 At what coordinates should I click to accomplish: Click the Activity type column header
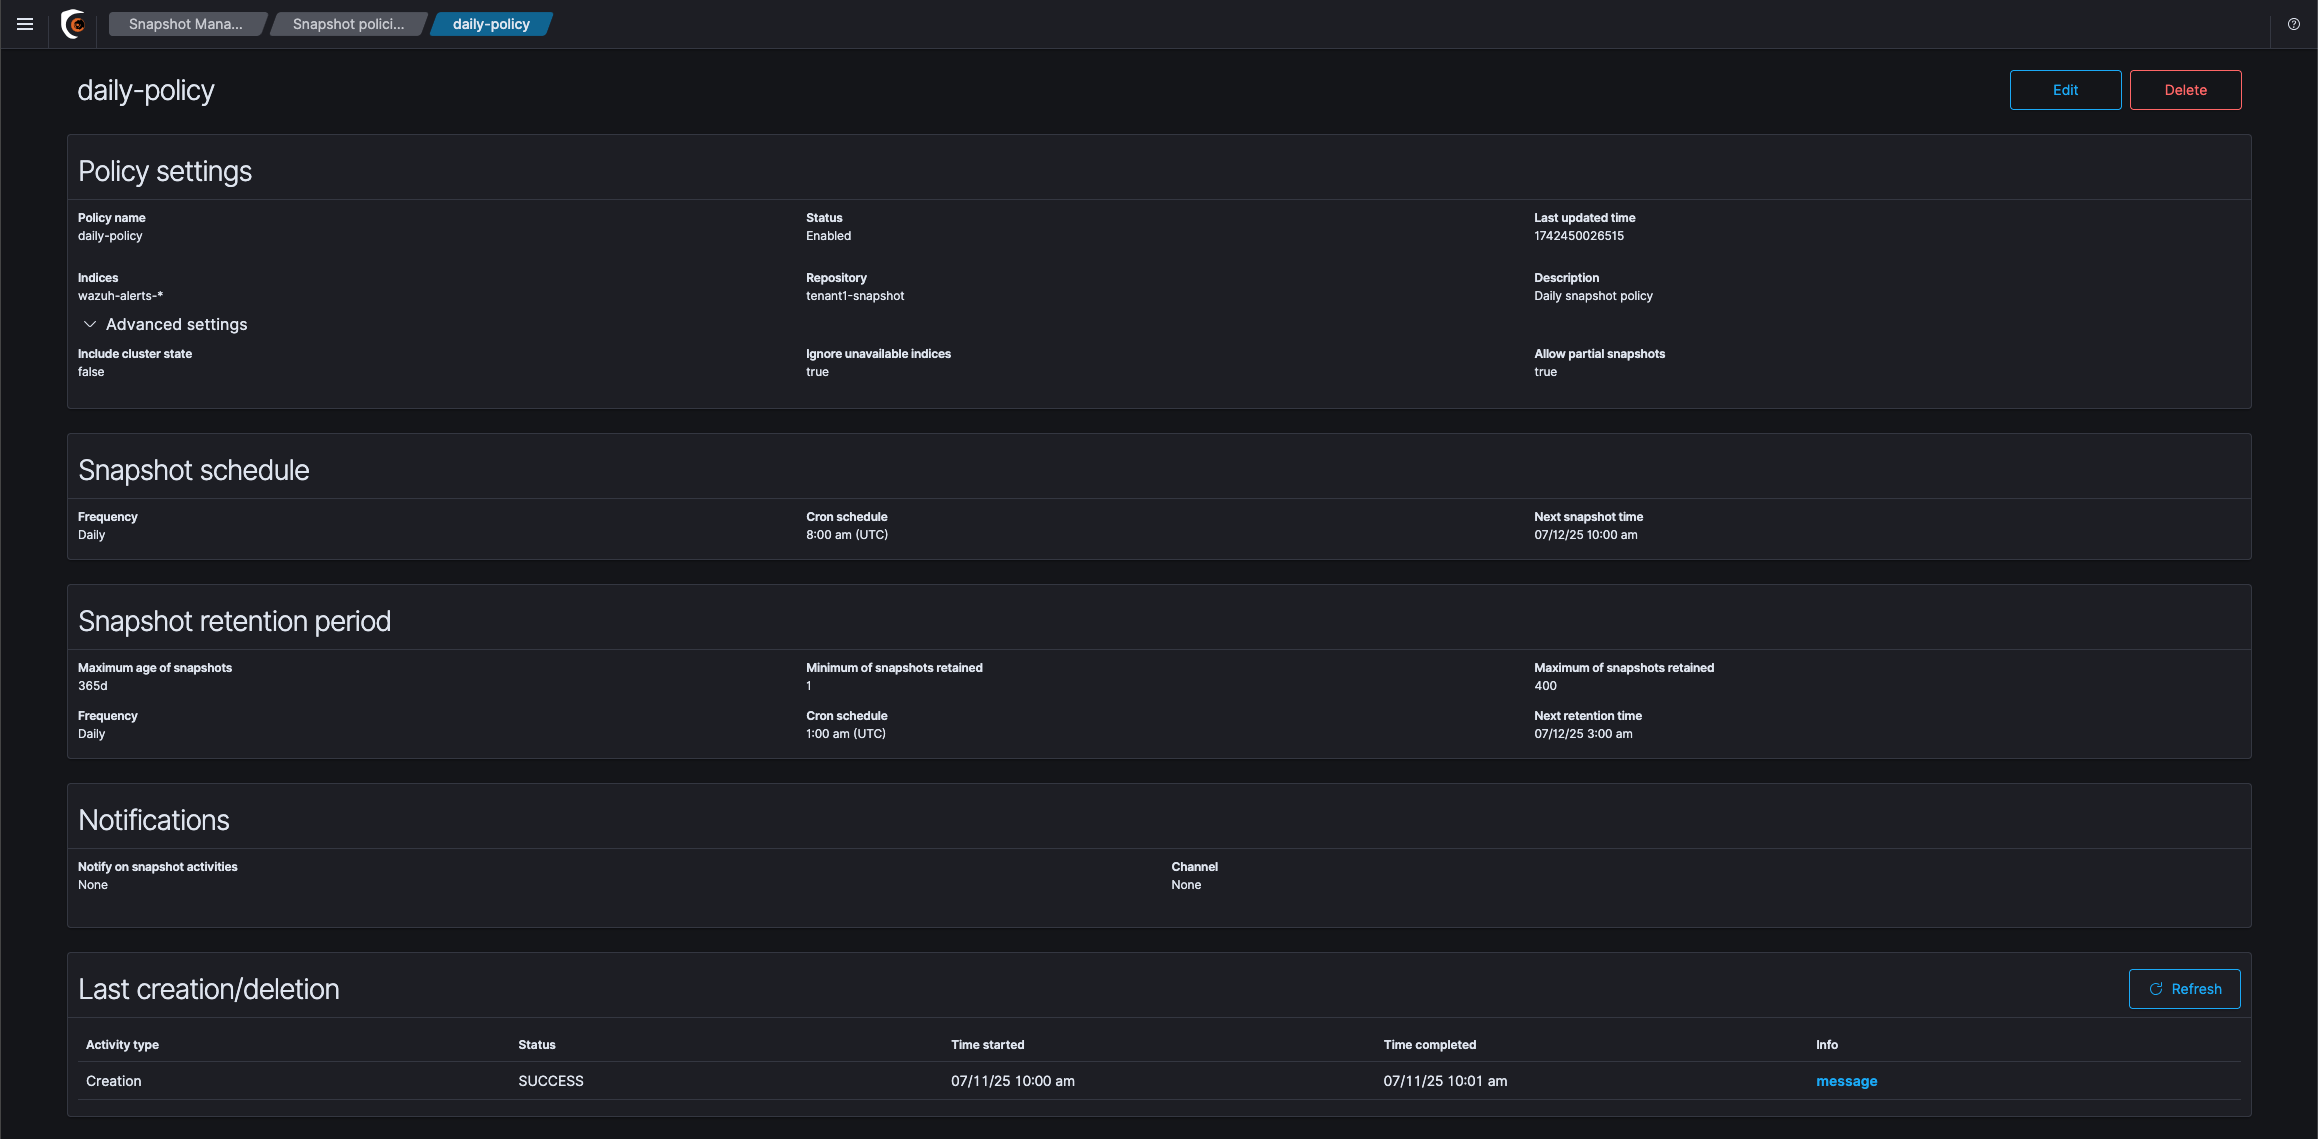[x=122, y=1044]
